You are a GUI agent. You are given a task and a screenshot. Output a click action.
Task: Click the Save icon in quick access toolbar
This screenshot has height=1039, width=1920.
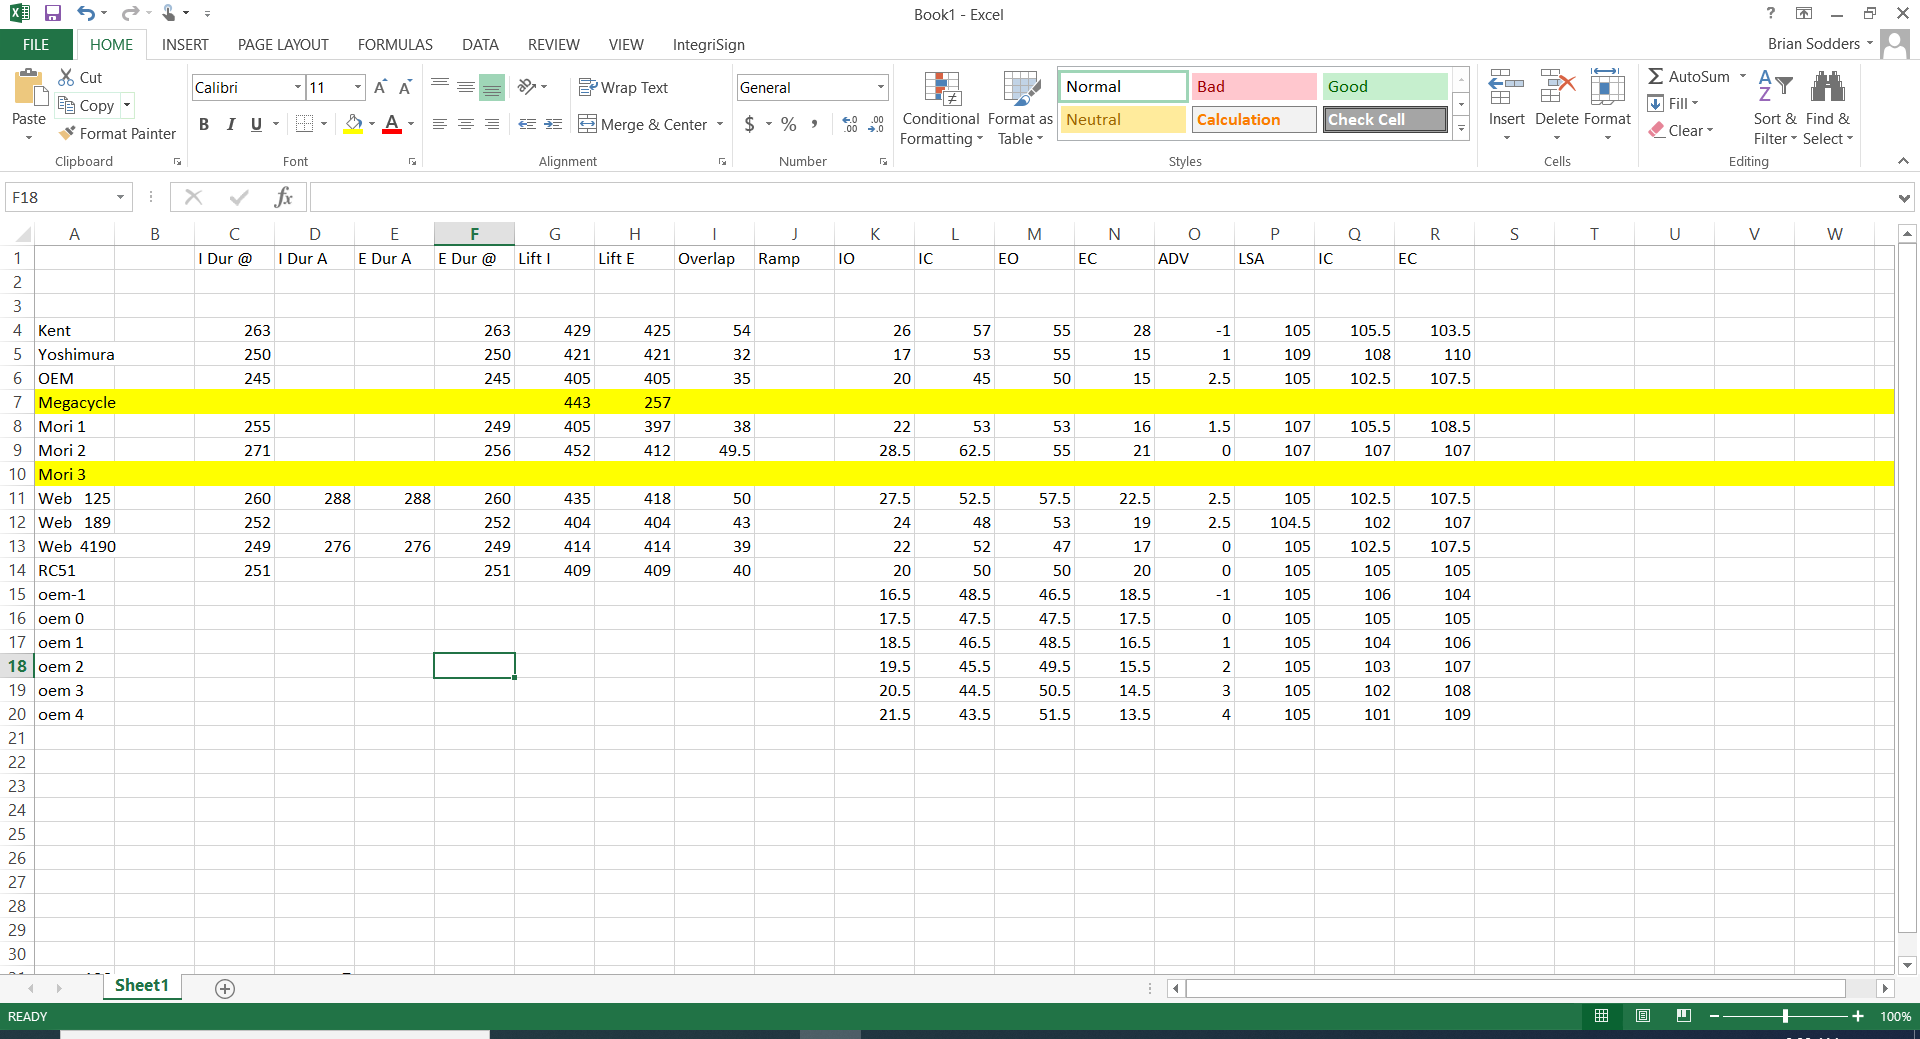pyautogui.click(x=52, y=13)
